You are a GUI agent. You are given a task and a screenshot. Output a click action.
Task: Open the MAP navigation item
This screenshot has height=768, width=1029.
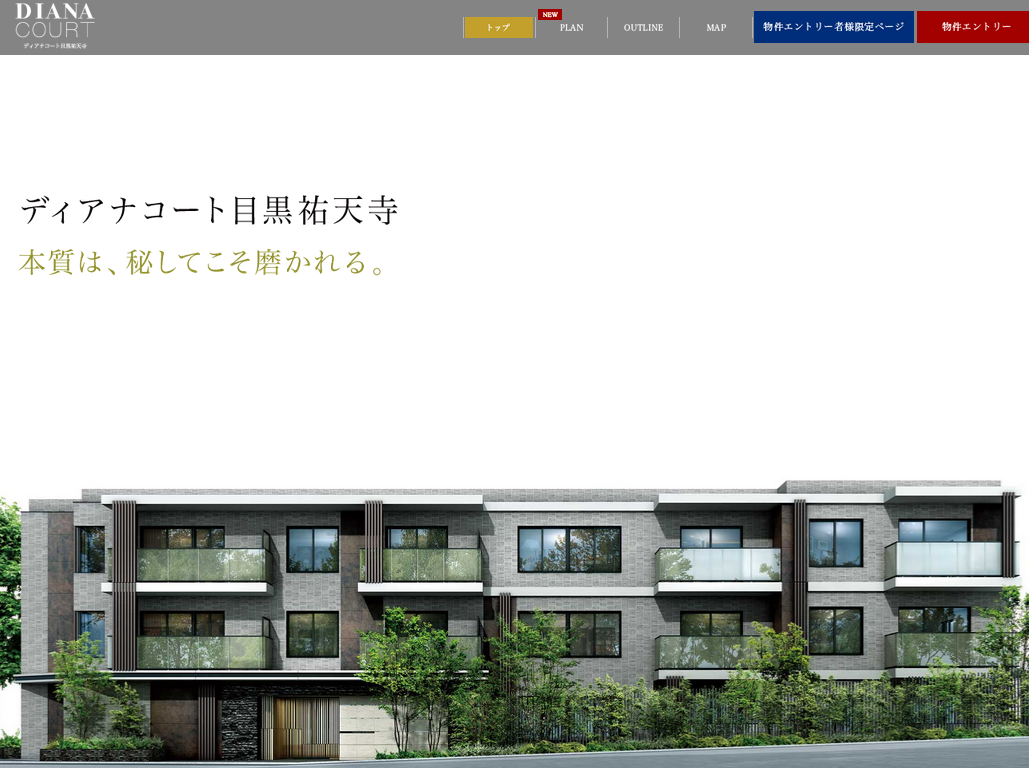pyautogui.click(x=716, y=28)
